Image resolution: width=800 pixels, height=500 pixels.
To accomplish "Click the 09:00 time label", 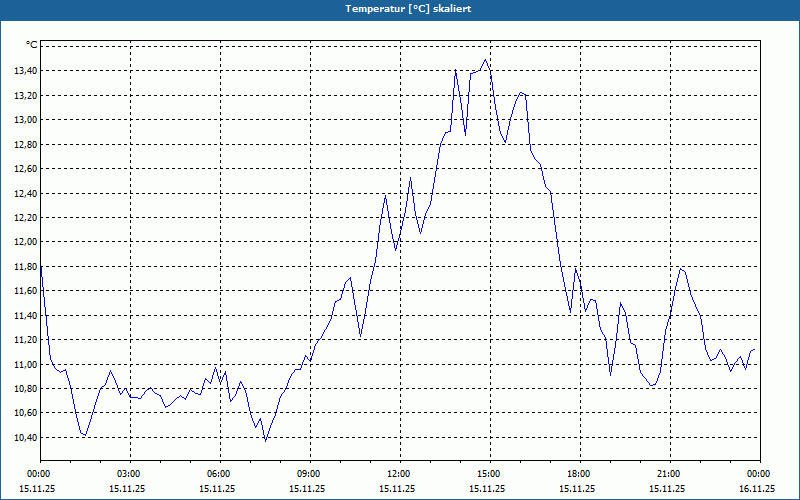I will click(310, 474).
